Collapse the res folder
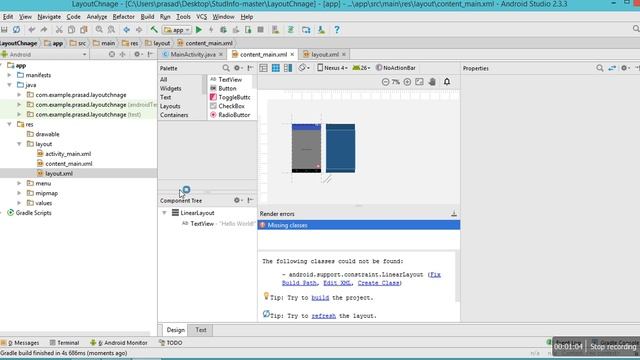Image resolution: width=640 pixels, height=360 pixels. coord(9,124)
